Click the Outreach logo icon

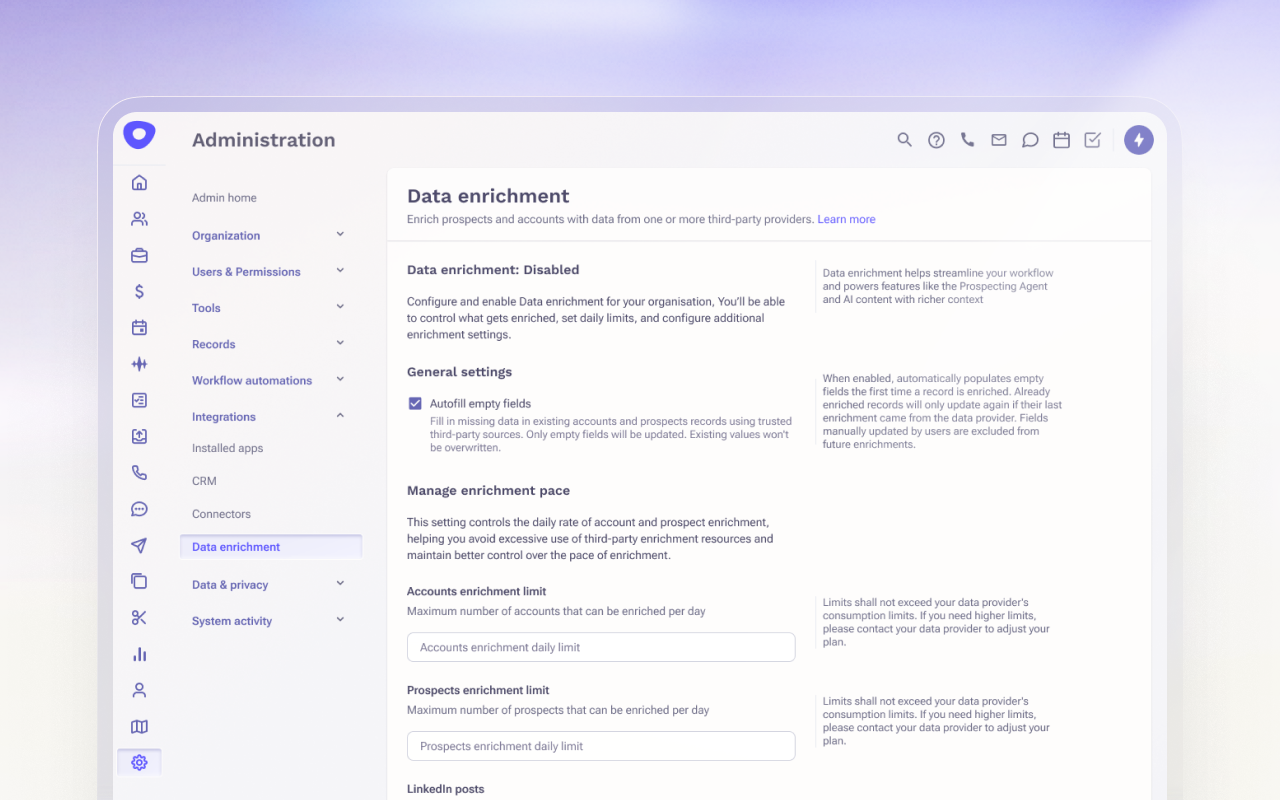pos(139,135)
